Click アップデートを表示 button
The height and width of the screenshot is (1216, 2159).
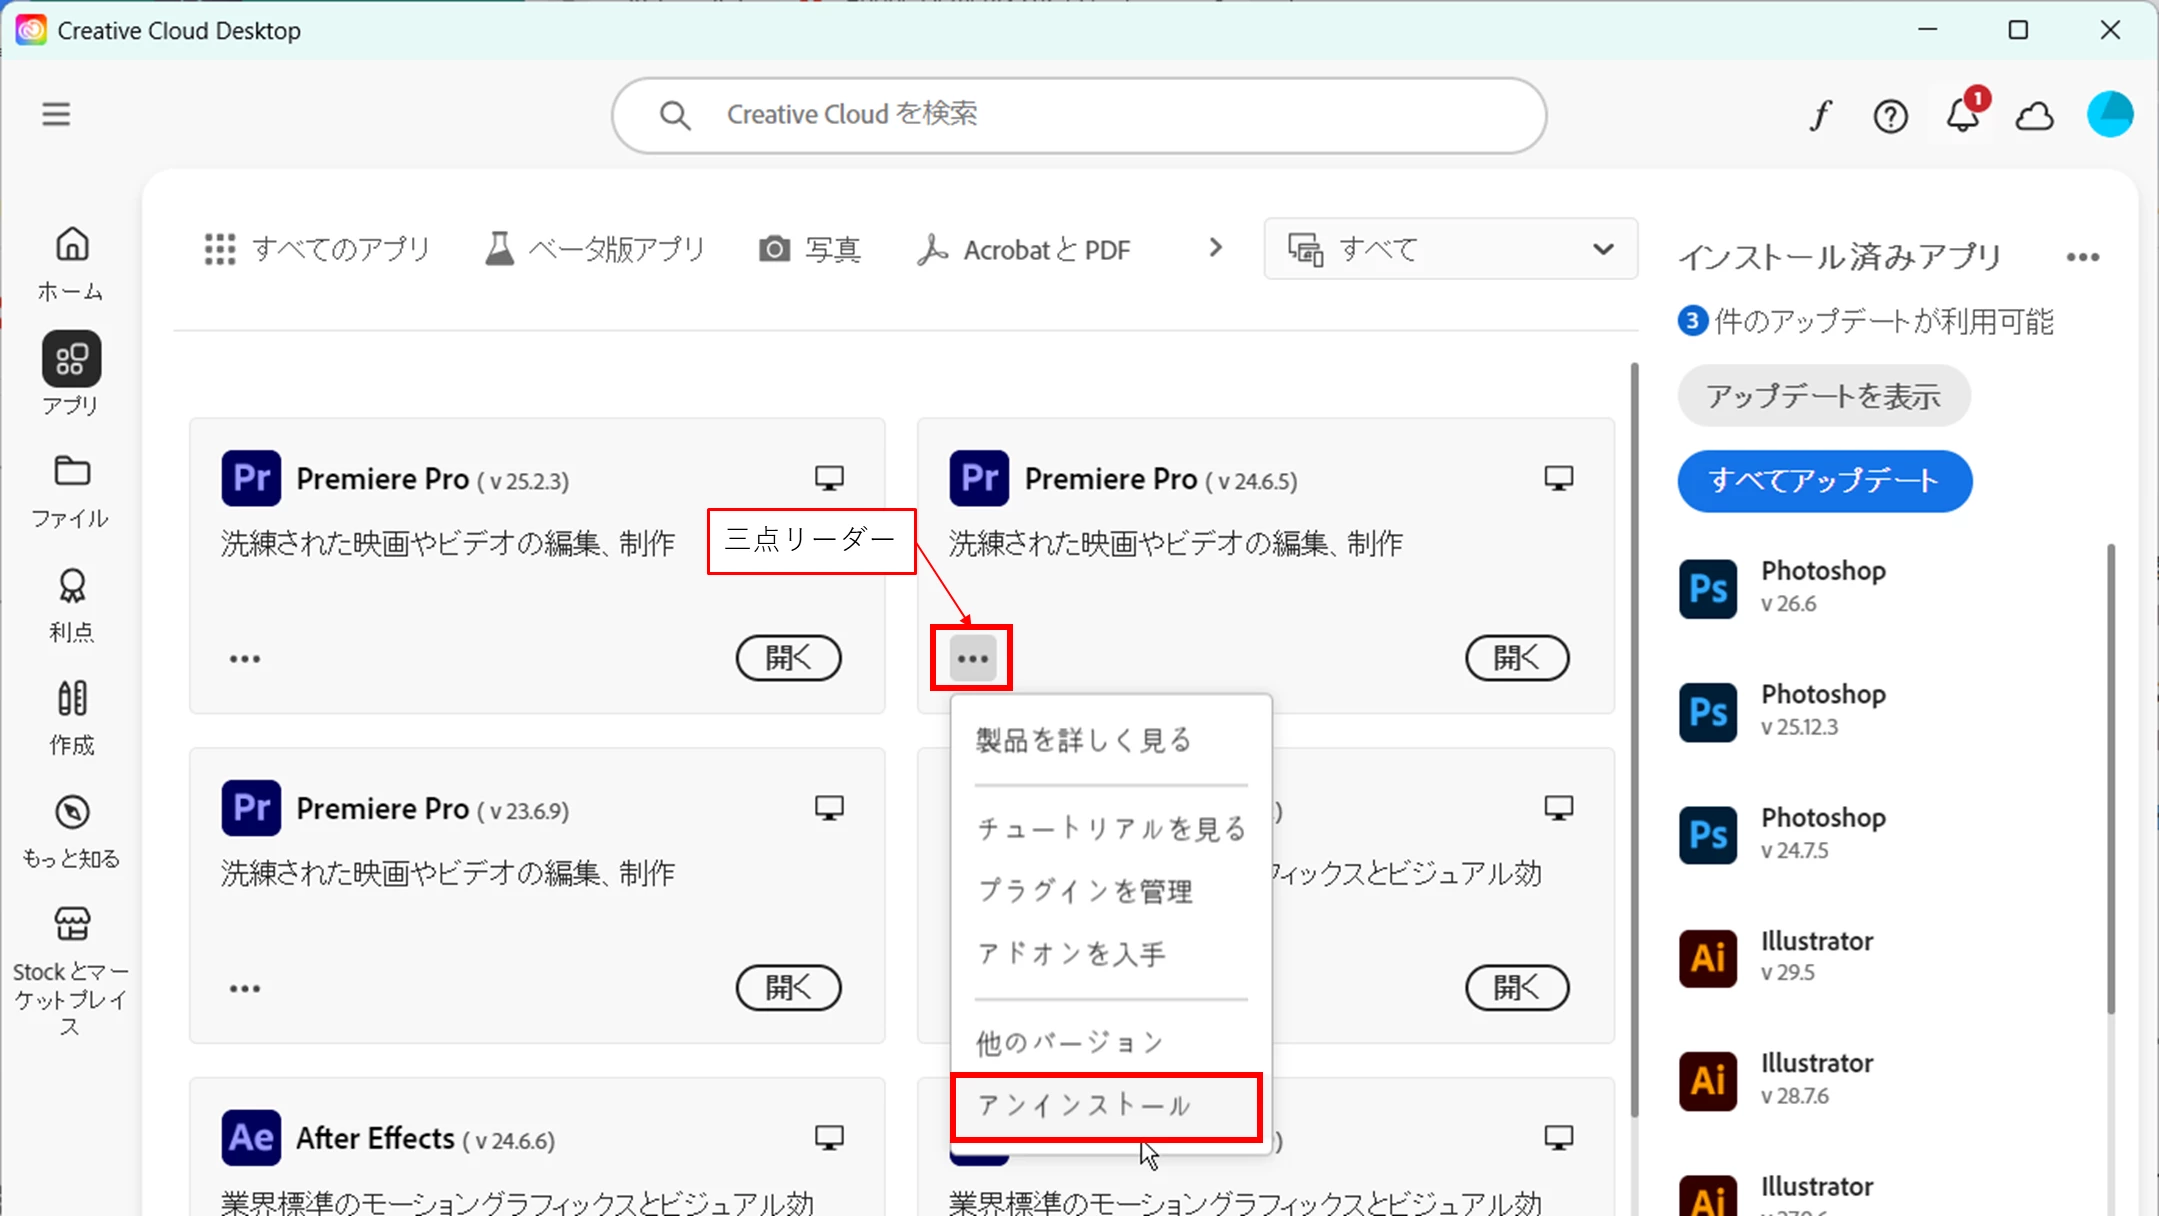pyautogui.click(x=1823, y=396)
